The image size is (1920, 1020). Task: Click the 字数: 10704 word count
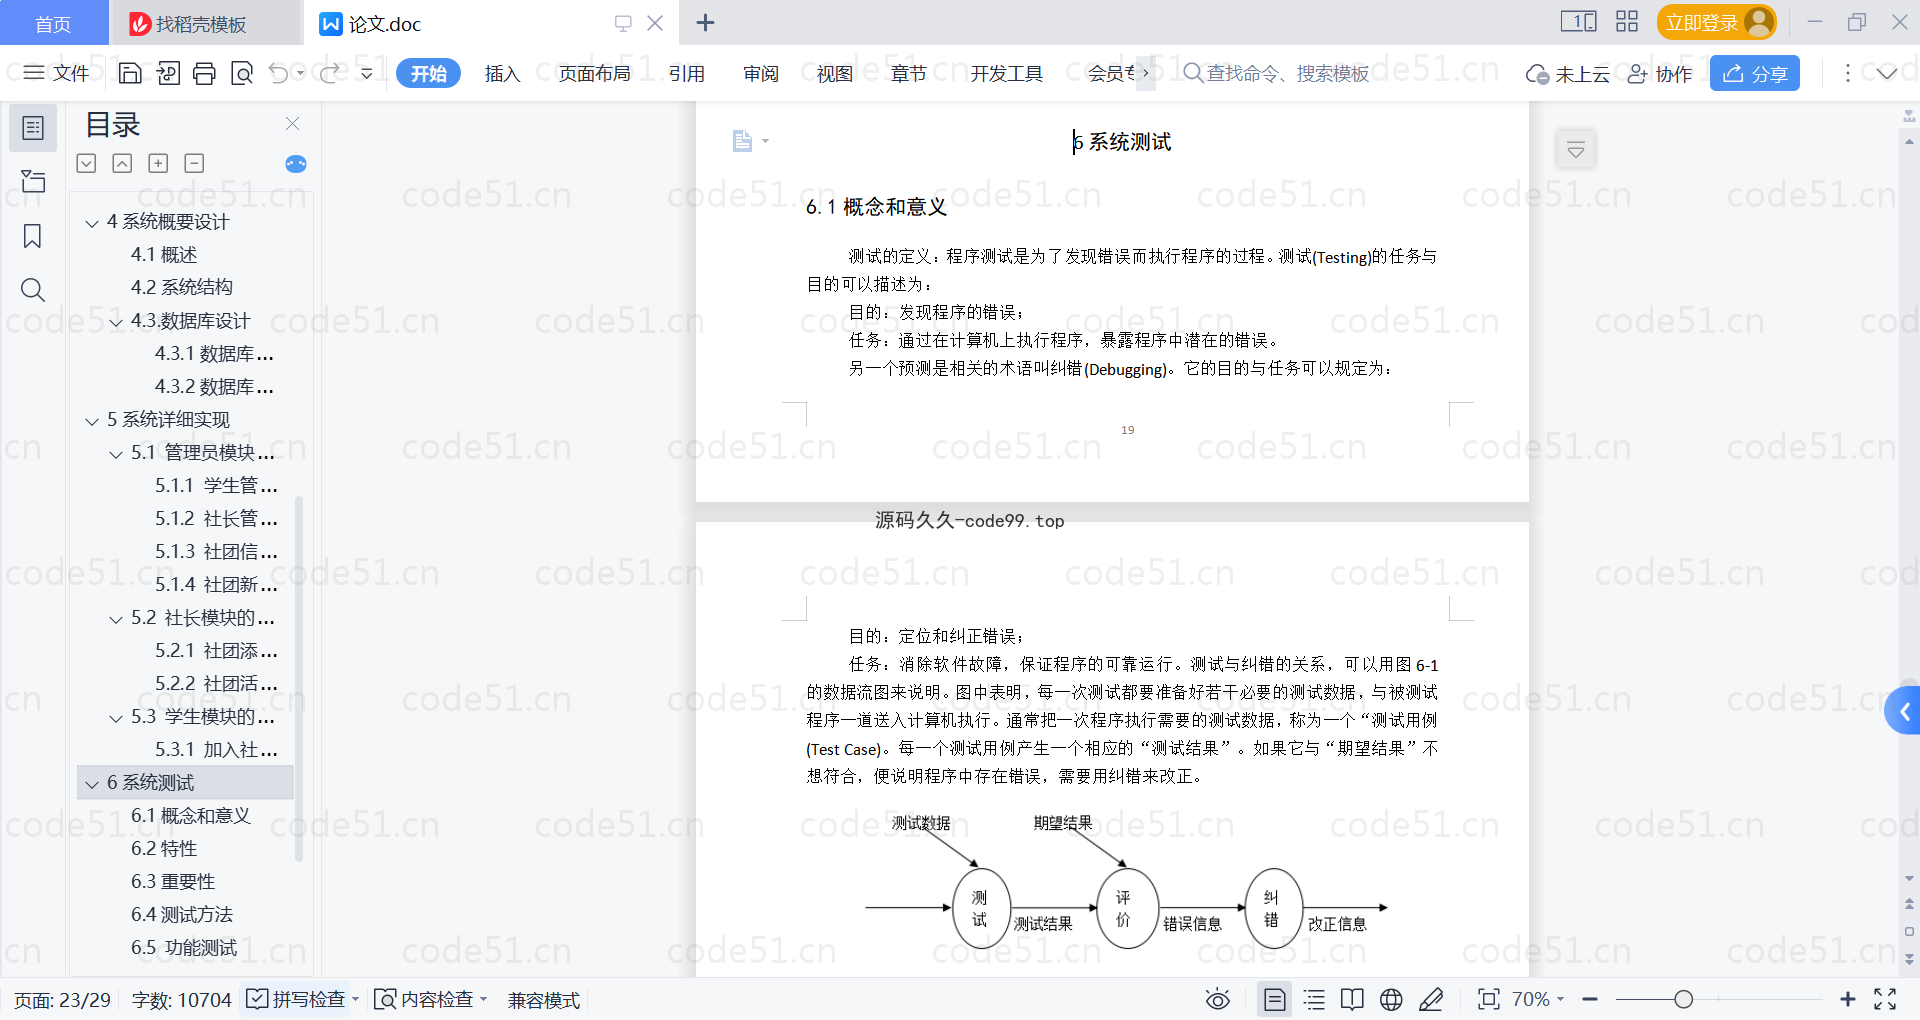click(181, 1000)
